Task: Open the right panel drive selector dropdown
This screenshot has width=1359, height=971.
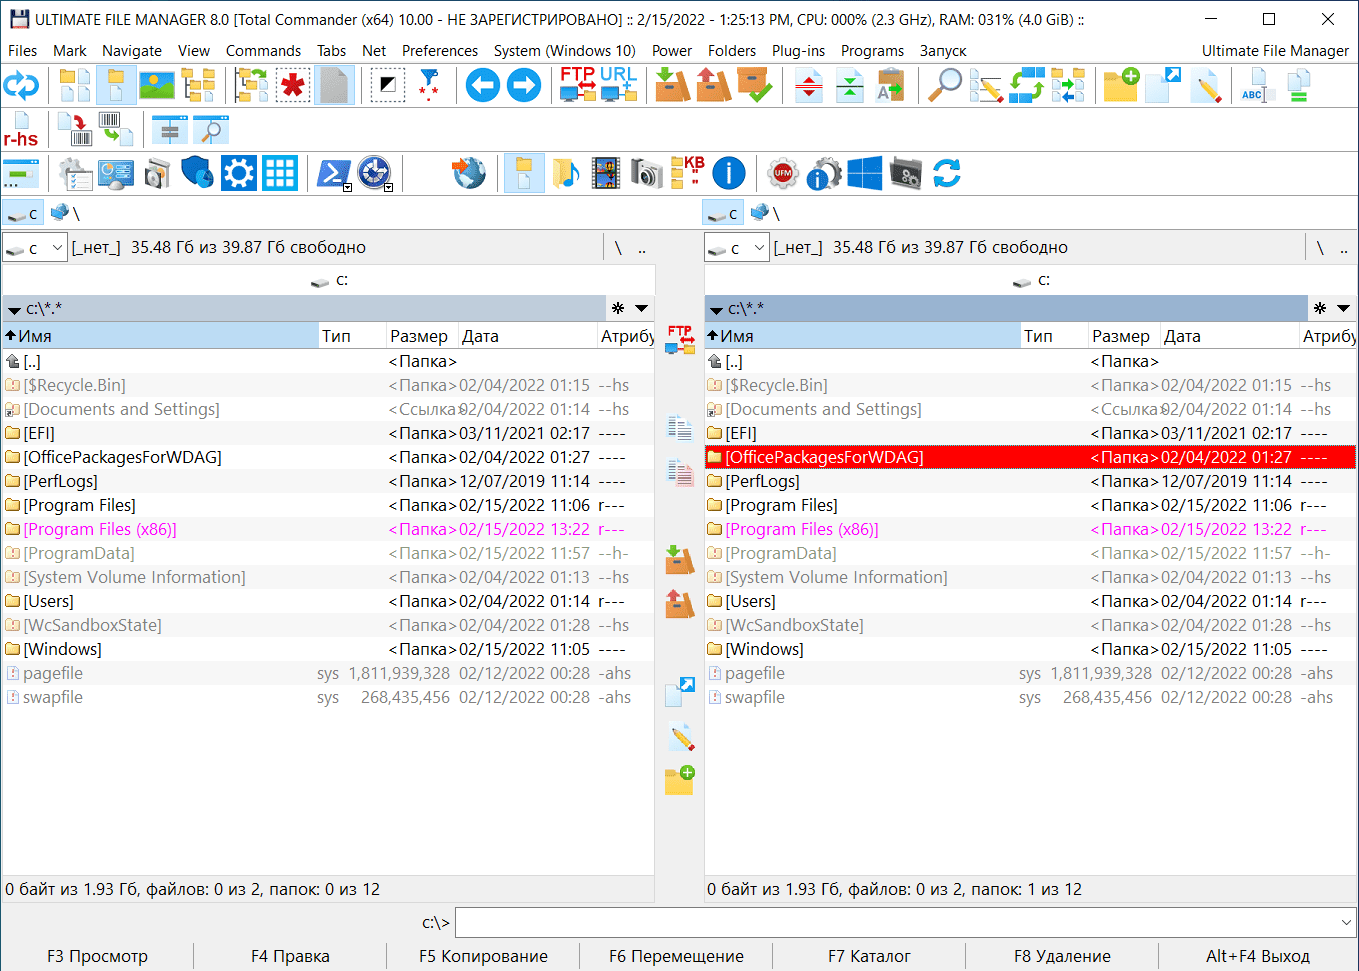Action: click(737, 247)
